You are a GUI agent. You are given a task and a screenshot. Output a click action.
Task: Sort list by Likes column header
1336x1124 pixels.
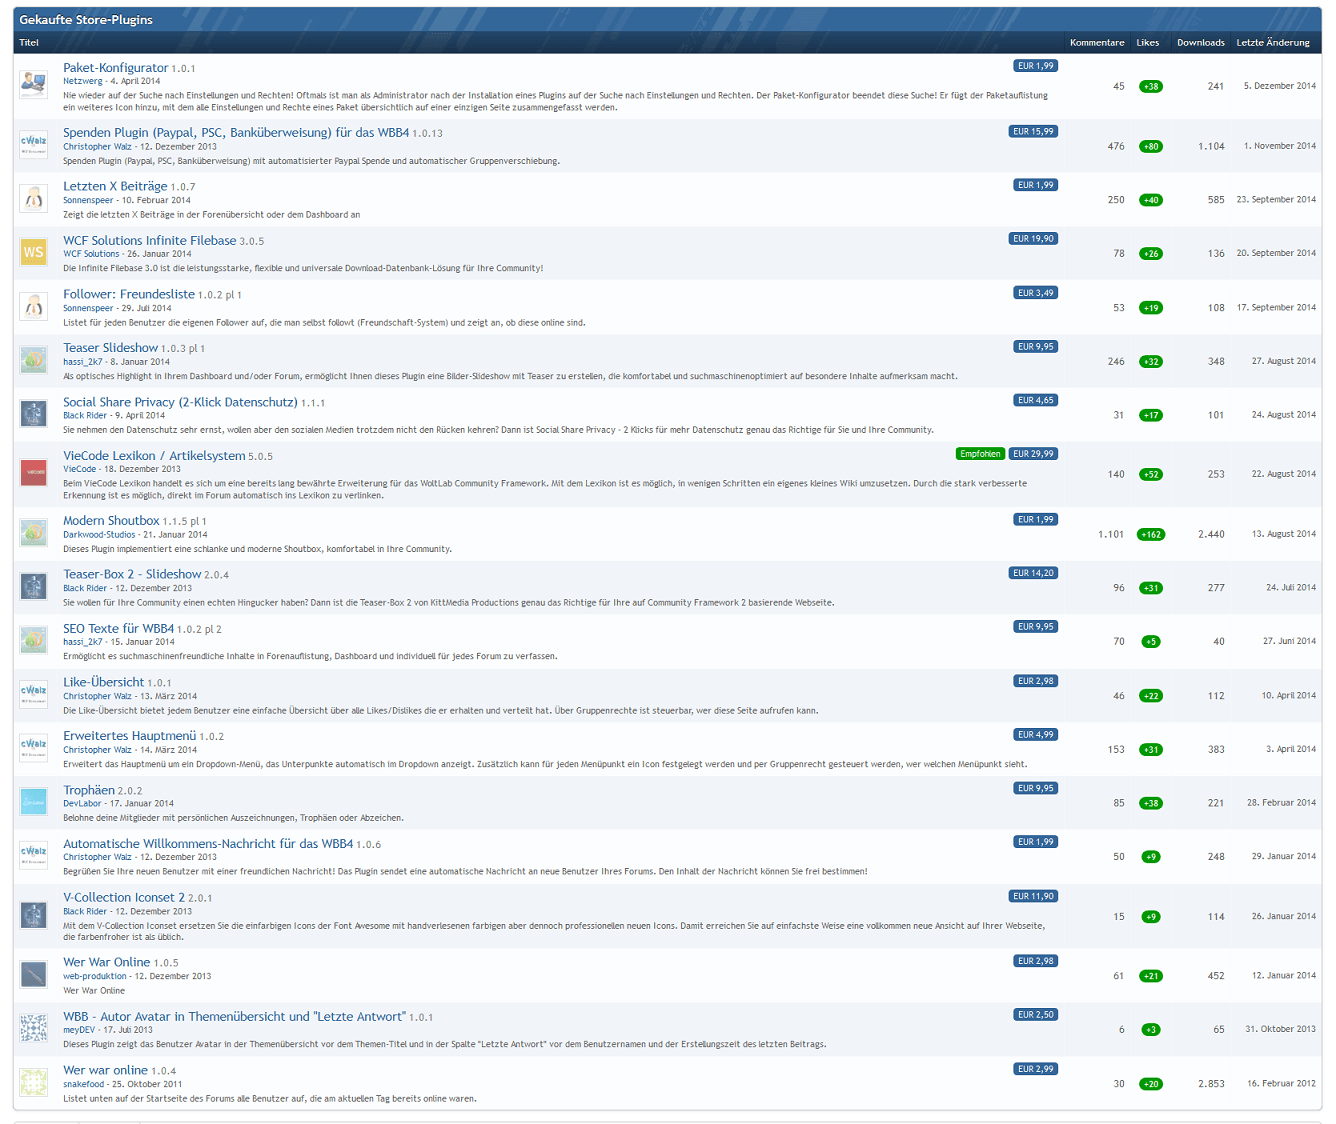(x=1147, y=42)
